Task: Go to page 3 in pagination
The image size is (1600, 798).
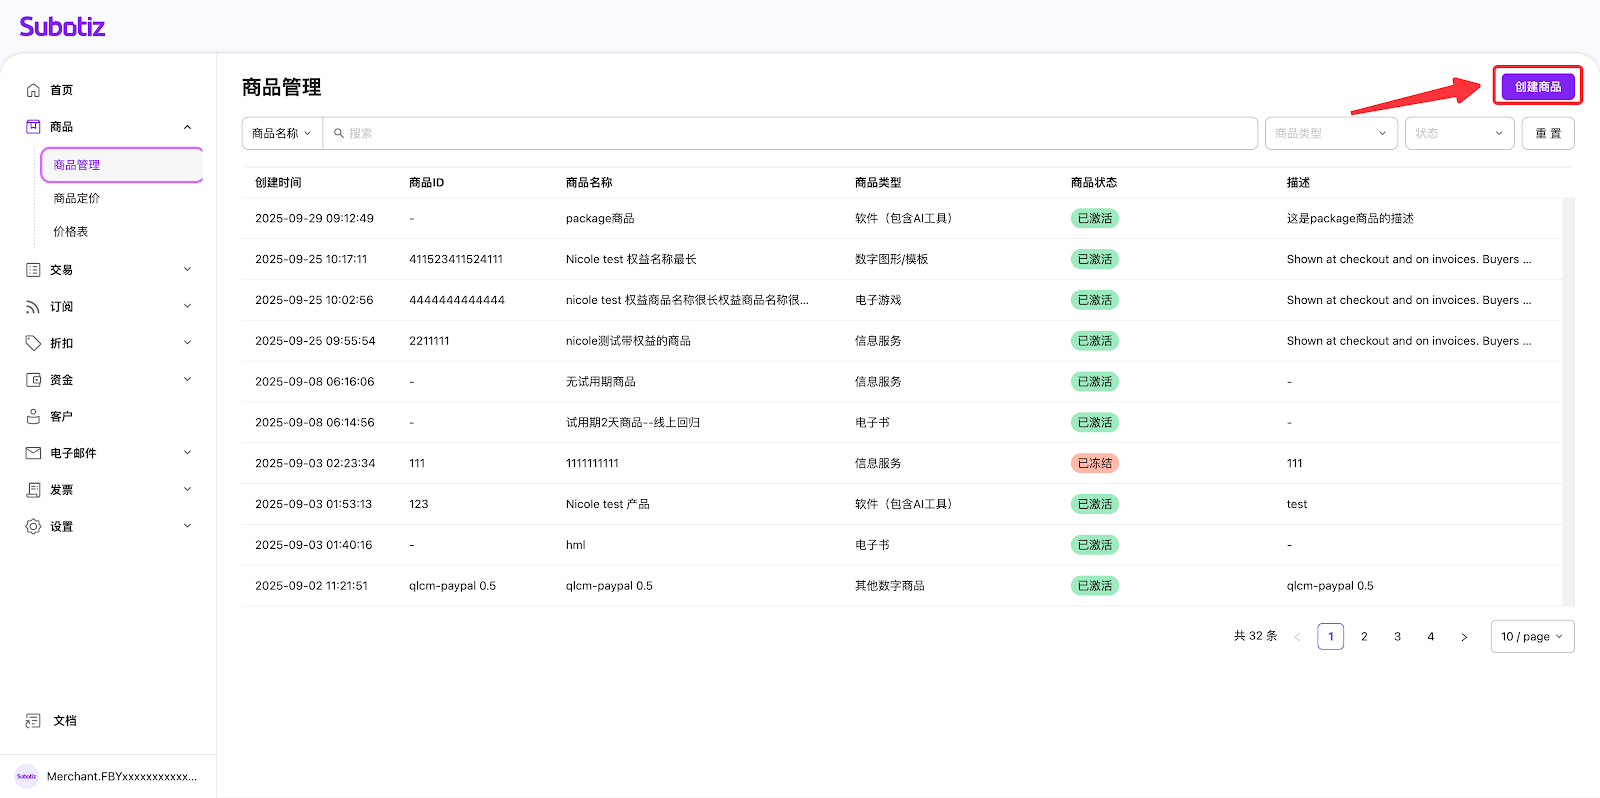Action: (1397, 636)
